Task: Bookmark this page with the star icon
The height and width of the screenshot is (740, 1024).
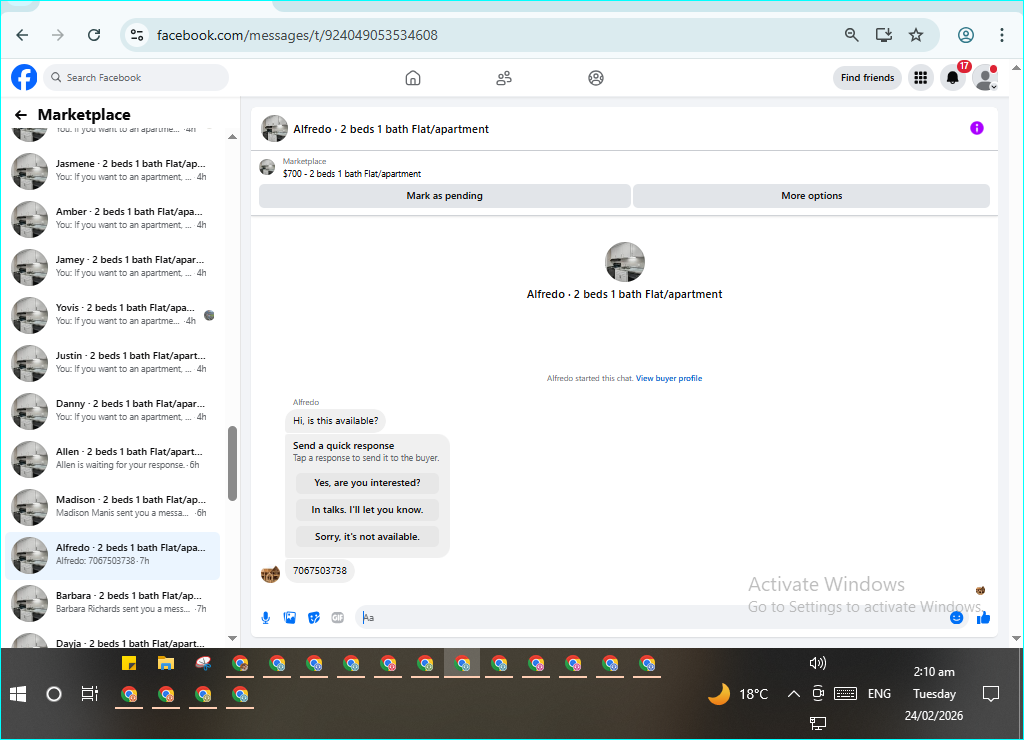Action: point(916,35)
